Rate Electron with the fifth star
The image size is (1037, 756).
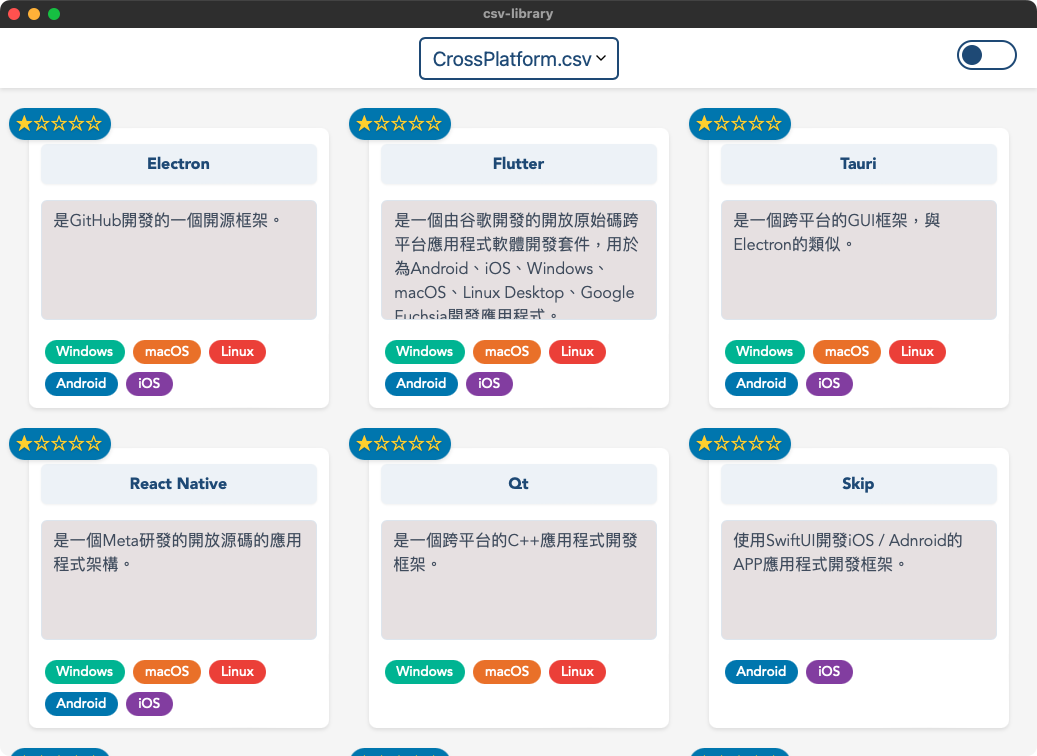click(x=94, y=124)
